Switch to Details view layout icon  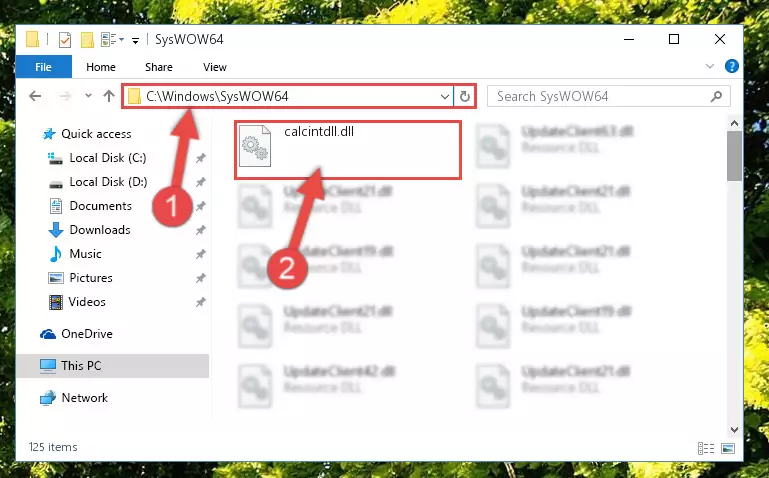[706, 448]
